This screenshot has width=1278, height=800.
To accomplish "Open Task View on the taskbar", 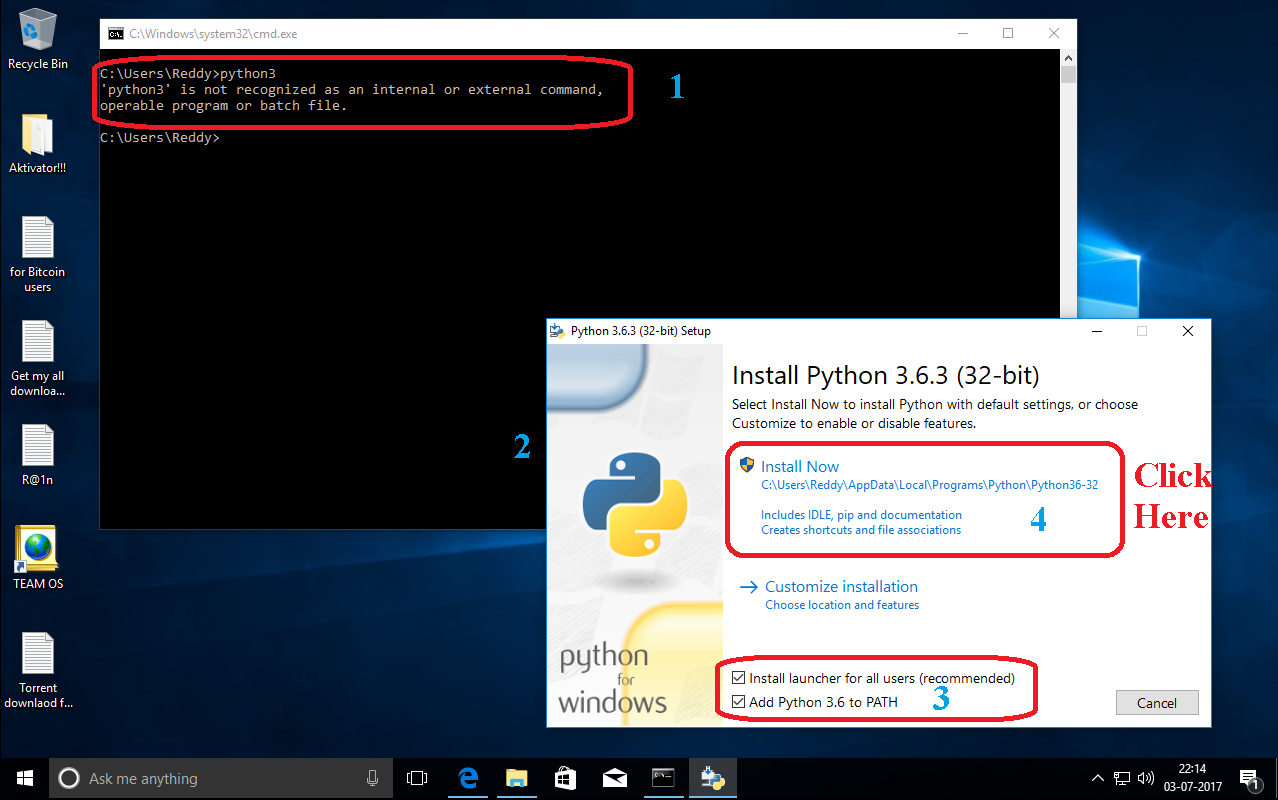I will [x=416, y=777].
